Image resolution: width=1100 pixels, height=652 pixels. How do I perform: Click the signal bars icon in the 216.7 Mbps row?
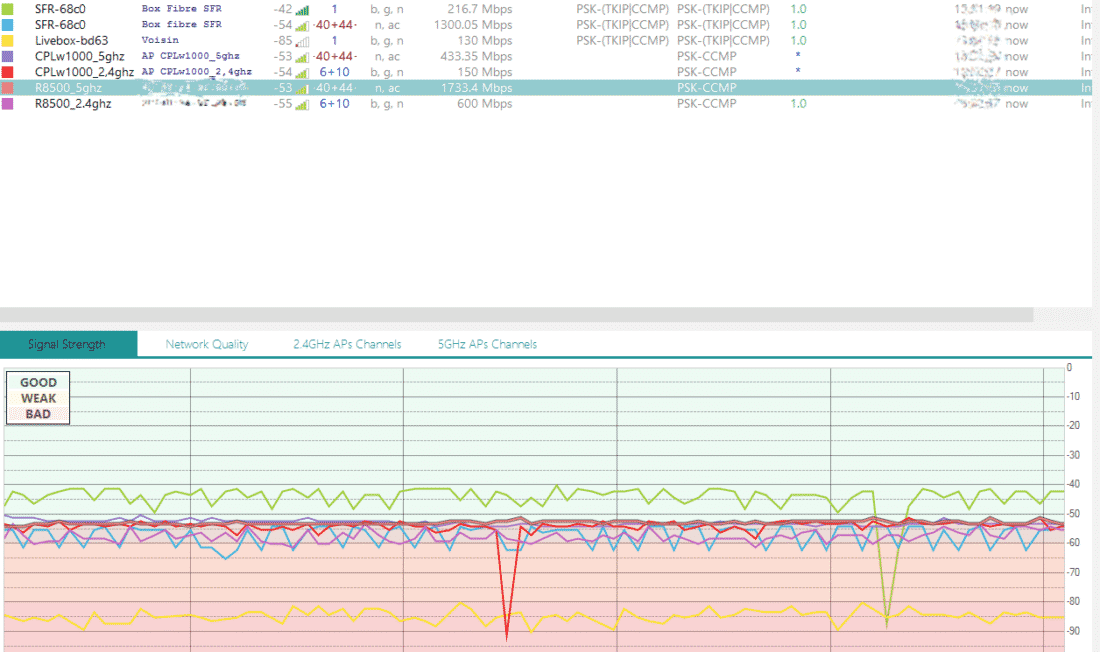coord(302,10)
